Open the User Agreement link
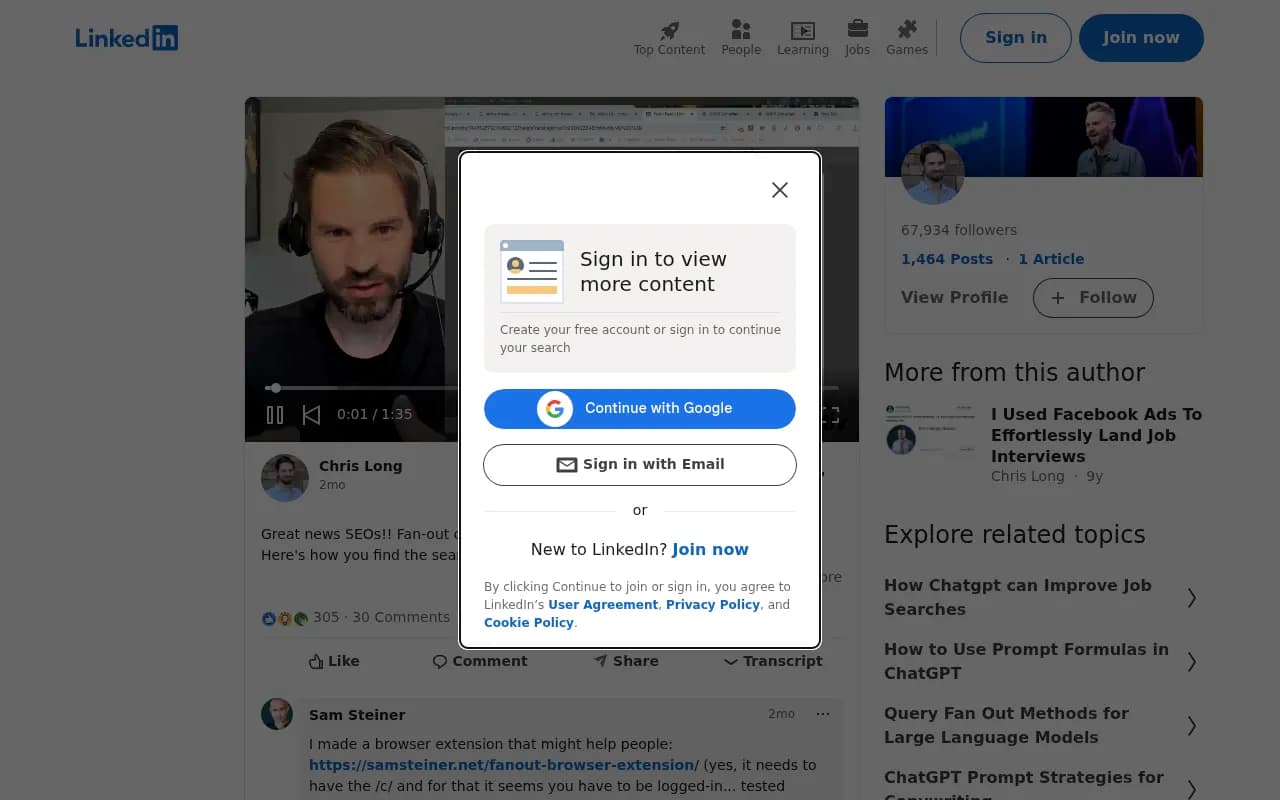 [x=603, y=605]
